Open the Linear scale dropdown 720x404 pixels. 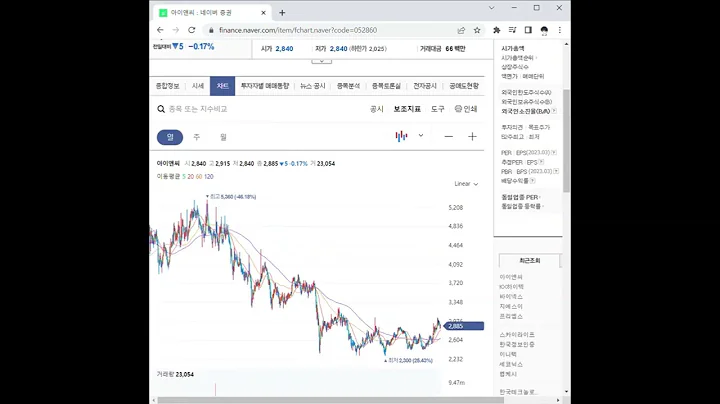point(466,184)
